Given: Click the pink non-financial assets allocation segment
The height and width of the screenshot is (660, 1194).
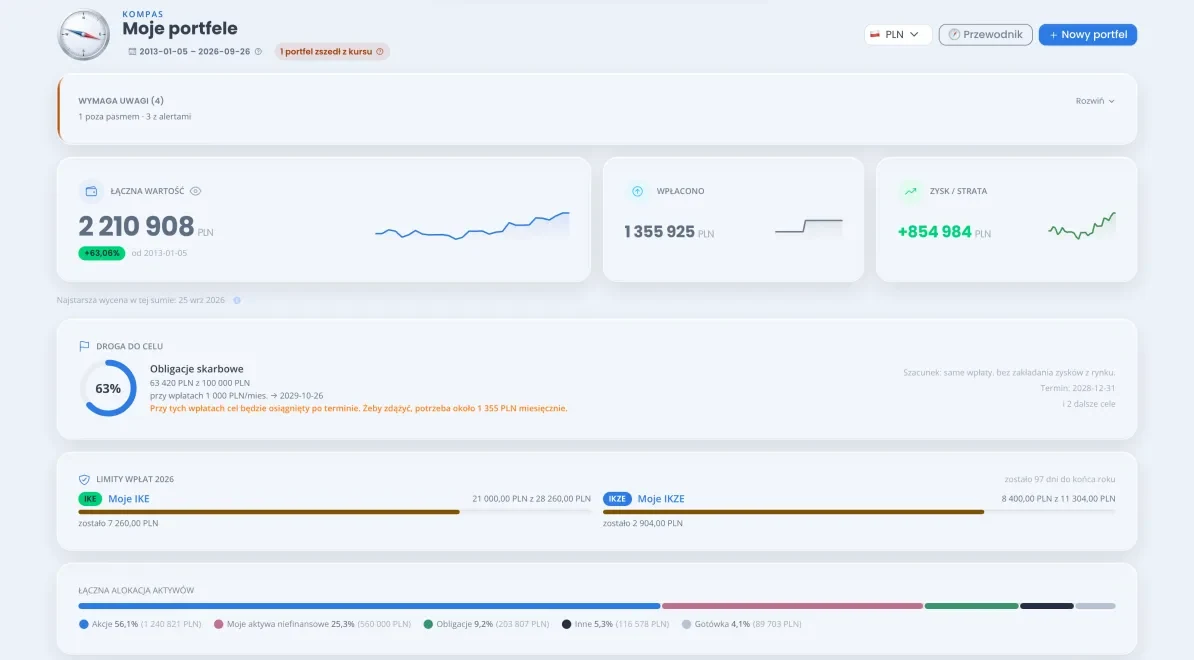Looking at the screenshot, I should coord(793,606).
